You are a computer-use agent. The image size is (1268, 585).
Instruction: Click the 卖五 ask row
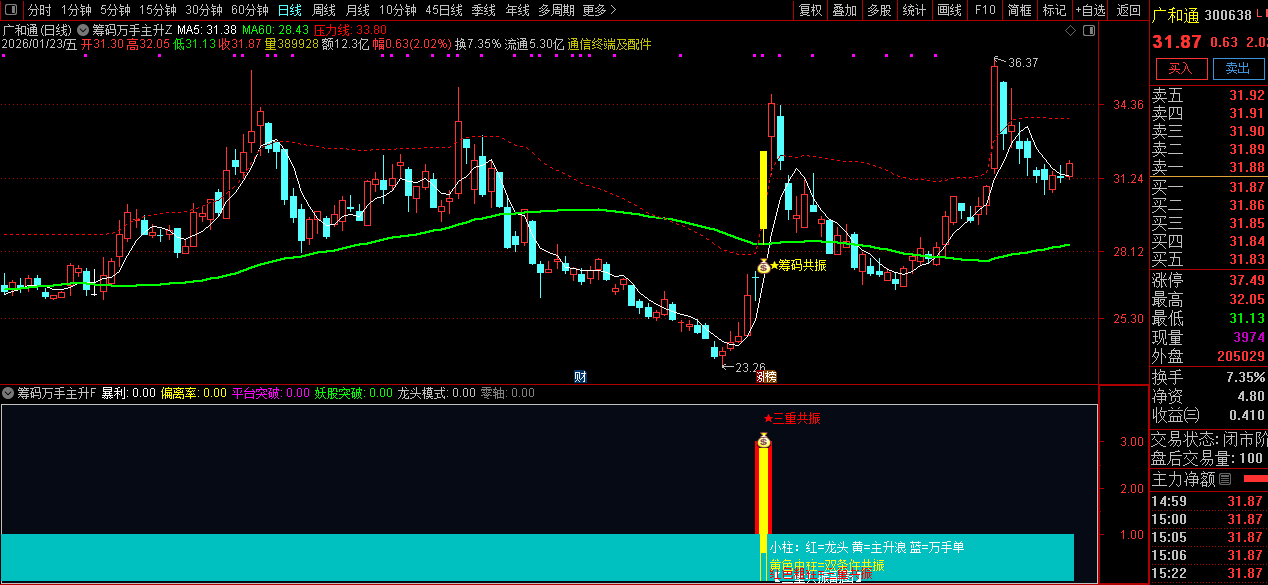[x=1208, y=96]
